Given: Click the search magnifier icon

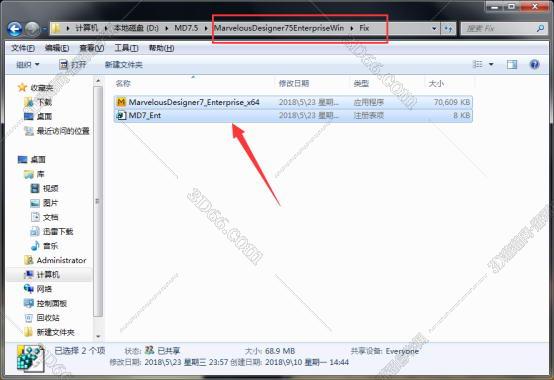Looking at the screenshot, I should (540, 29).
